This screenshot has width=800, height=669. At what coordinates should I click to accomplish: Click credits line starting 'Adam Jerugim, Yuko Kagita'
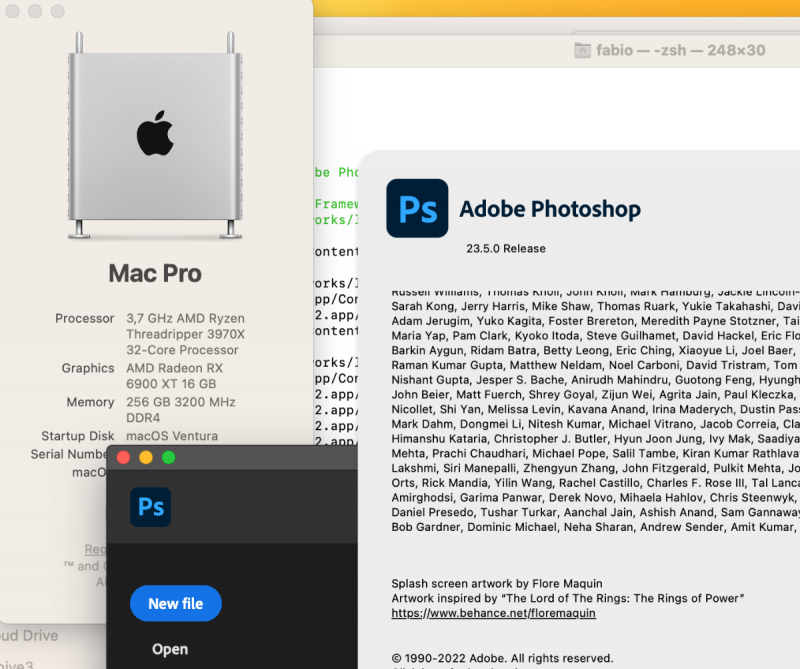(x=595, y=321)
